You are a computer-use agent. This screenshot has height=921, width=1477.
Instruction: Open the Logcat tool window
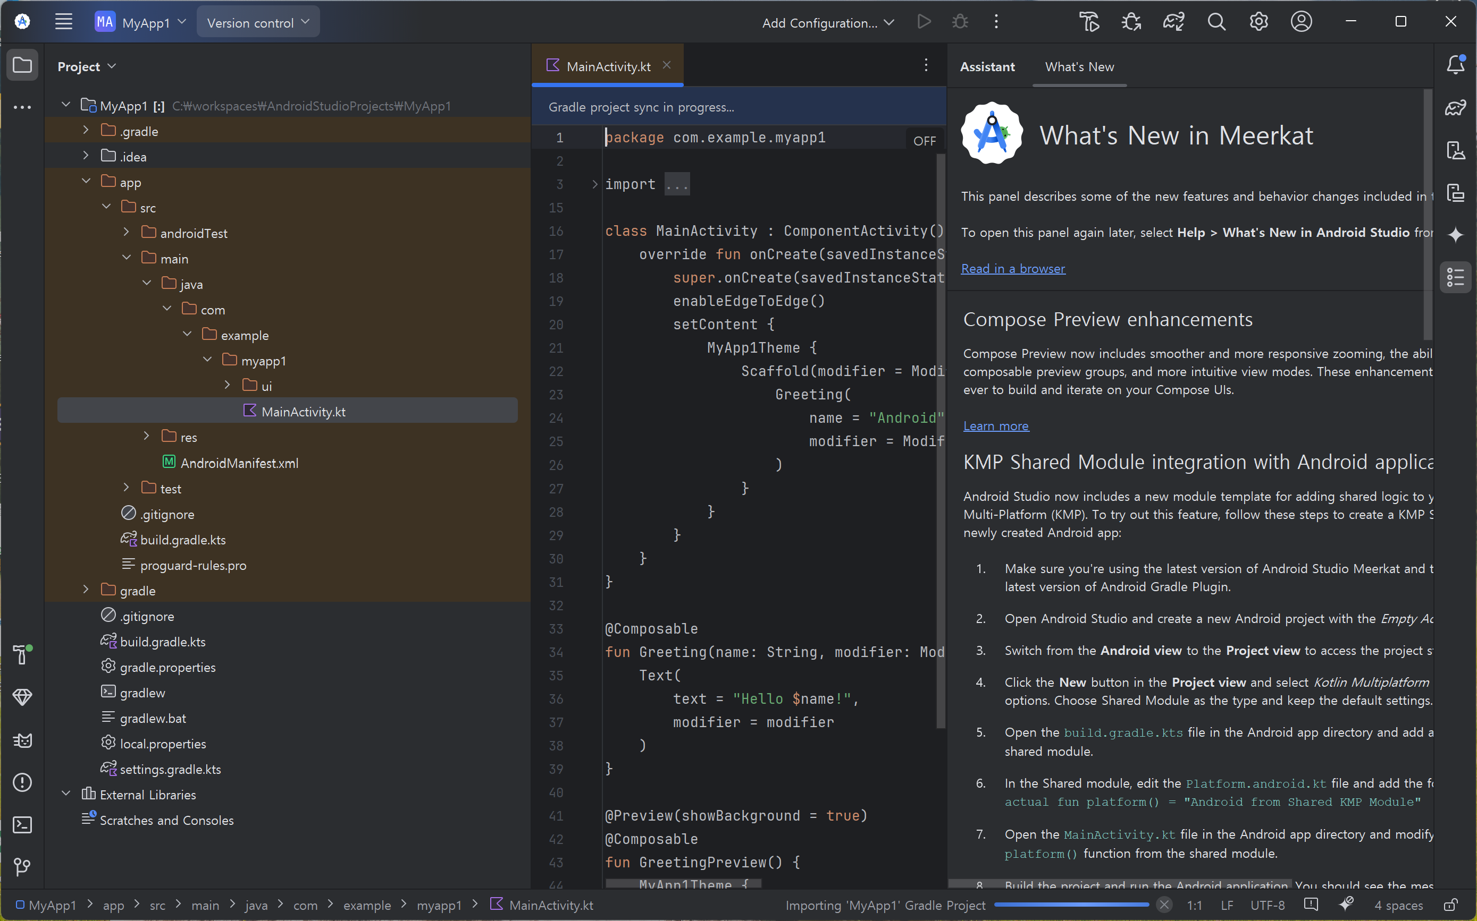[x=22, y=740]
